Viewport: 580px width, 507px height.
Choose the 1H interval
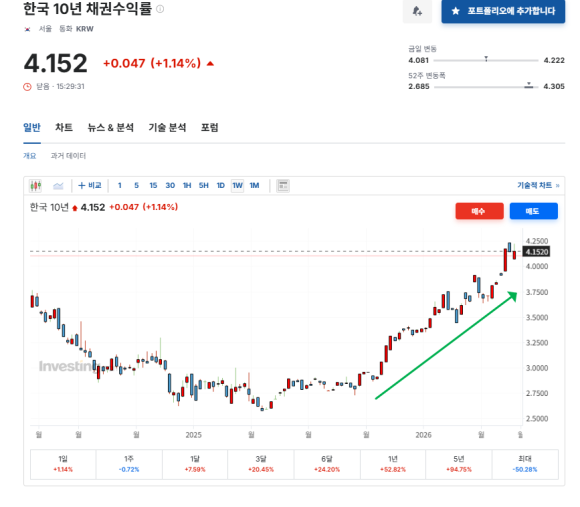point(187,185)
